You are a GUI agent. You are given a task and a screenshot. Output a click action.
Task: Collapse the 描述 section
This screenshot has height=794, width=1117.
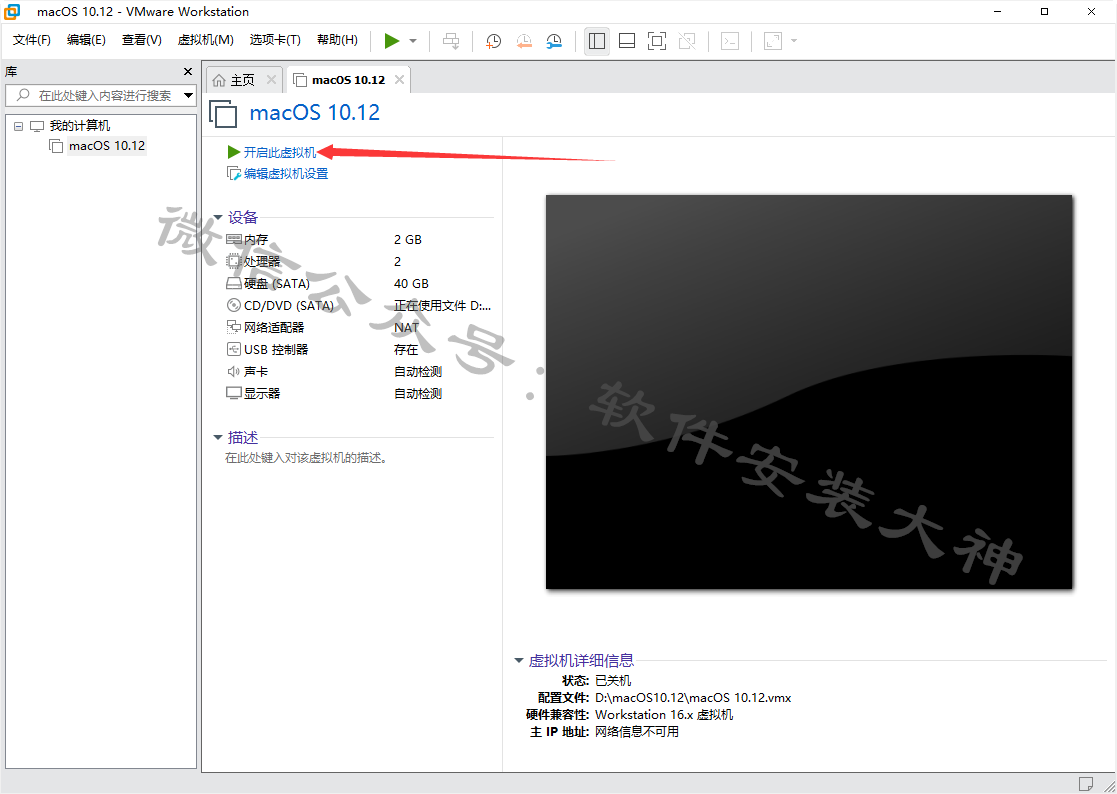click(218, 438)
